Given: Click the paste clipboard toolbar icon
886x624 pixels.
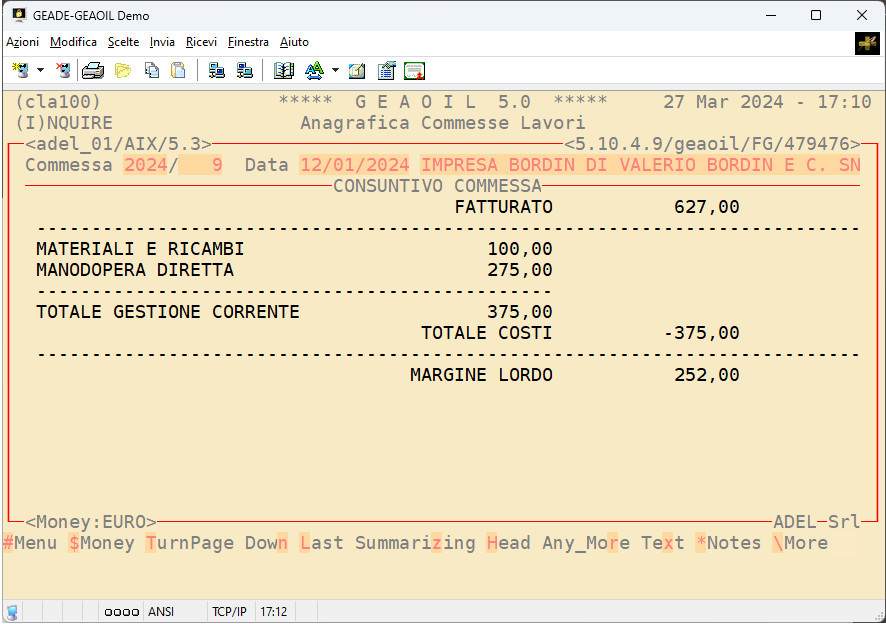Looking at the screenshot, I should pyautogui.click(x=178, y=70).
